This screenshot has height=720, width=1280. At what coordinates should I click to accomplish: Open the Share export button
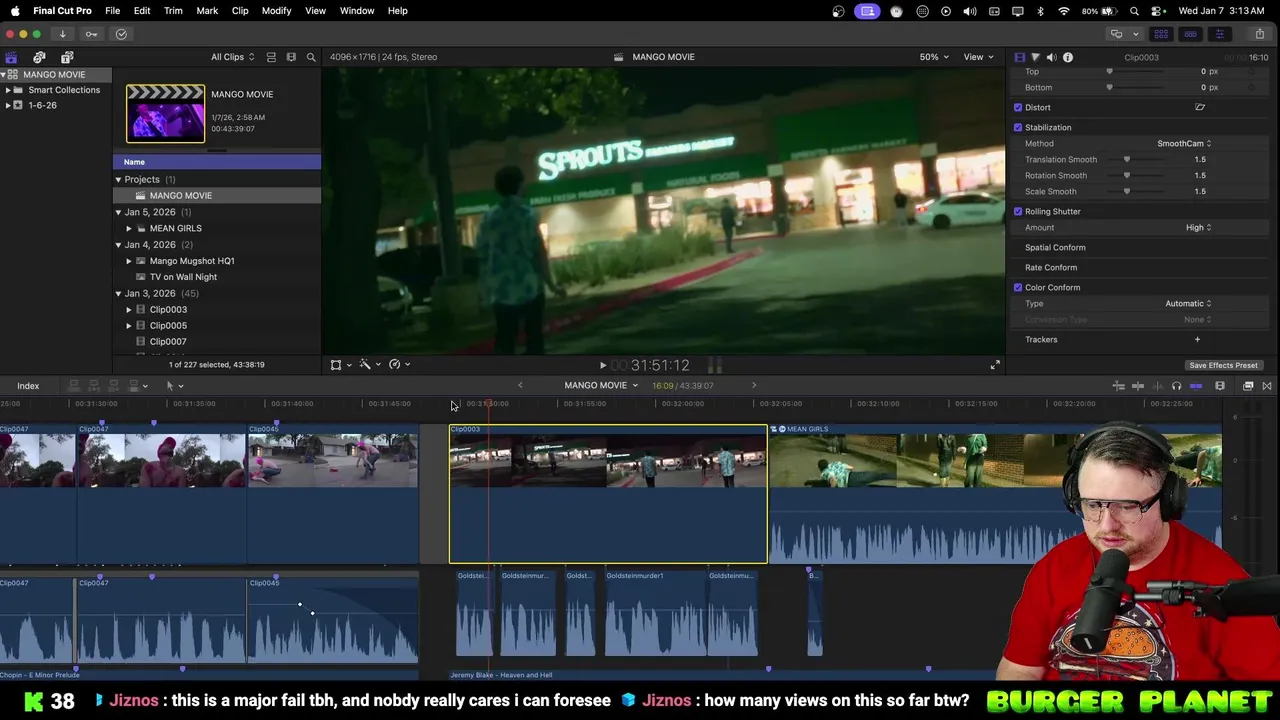(x=1259, y=34)
